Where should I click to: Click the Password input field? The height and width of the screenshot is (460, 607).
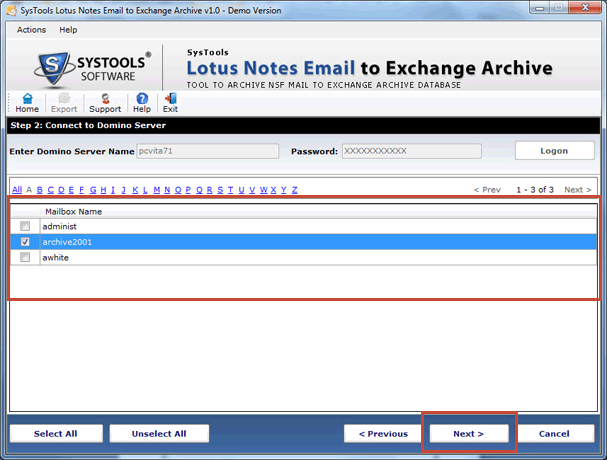tap(412, 151)
